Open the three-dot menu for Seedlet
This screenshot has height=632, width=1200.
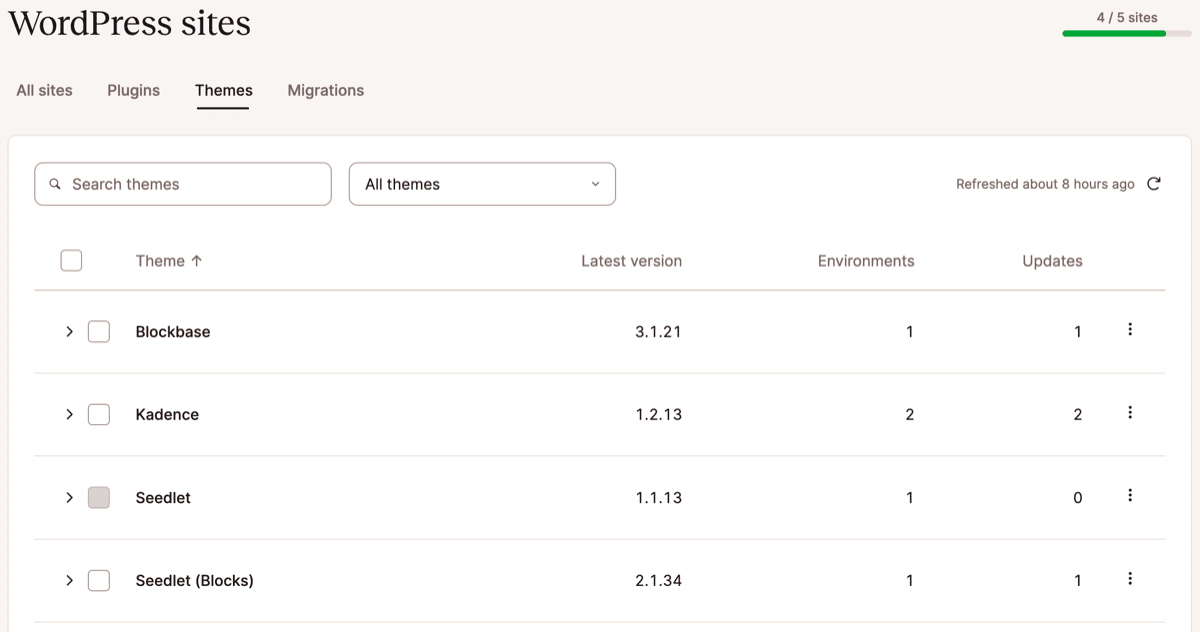tap(1130, 496)
